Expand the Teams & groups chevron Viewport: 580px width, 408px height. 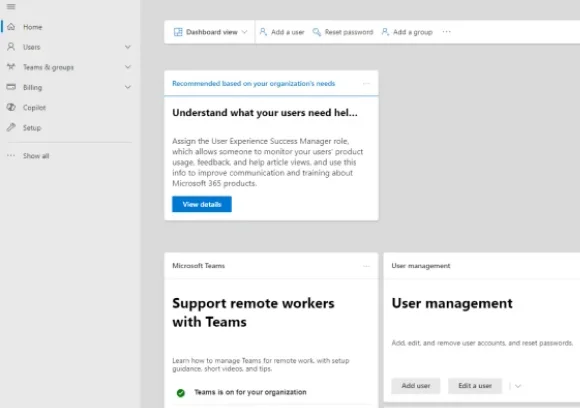tap(128, 67)
